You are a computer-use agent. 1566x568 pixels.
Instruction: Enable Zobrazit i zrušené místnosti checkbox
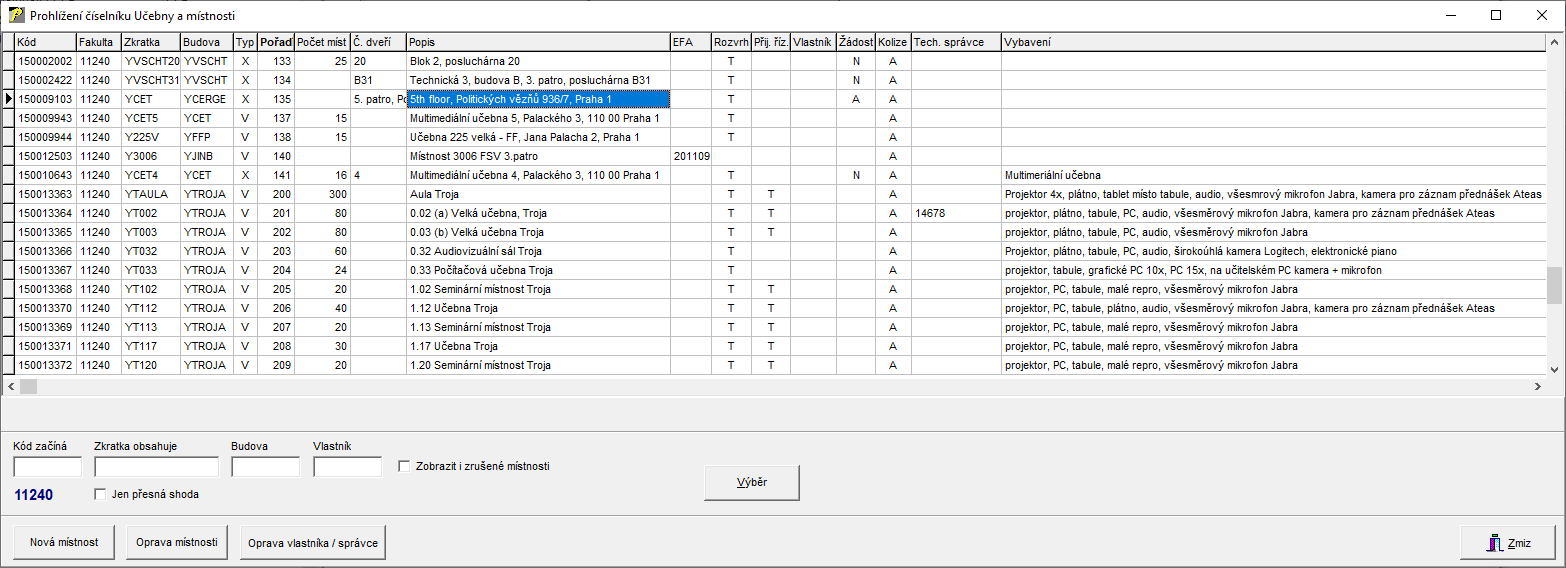(404, 466)
